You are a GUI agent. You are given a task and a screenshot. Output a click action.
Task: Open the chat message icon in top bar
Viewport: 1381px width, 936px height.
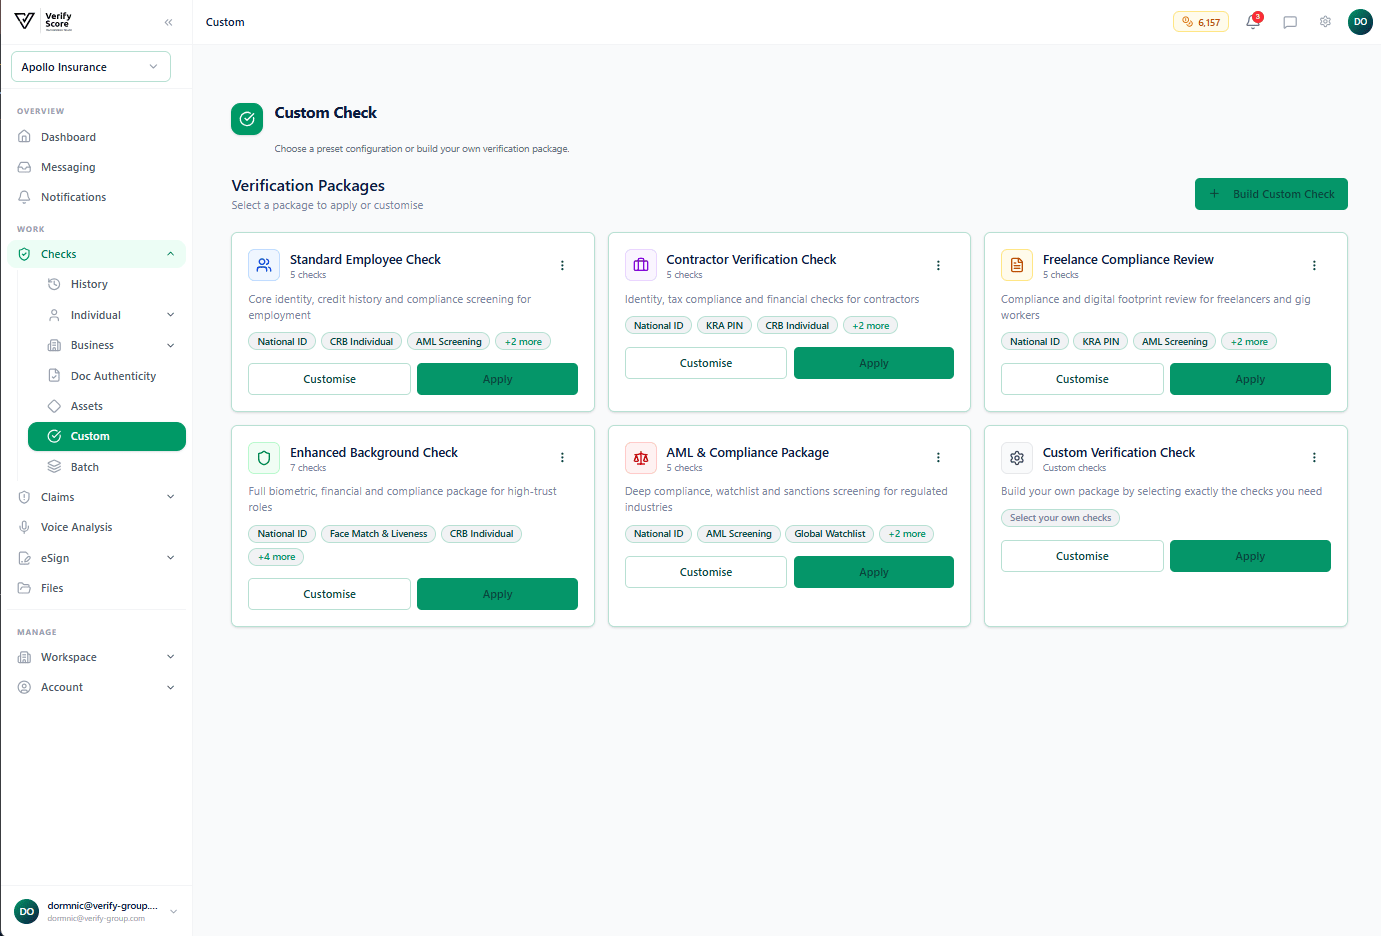1290,22
